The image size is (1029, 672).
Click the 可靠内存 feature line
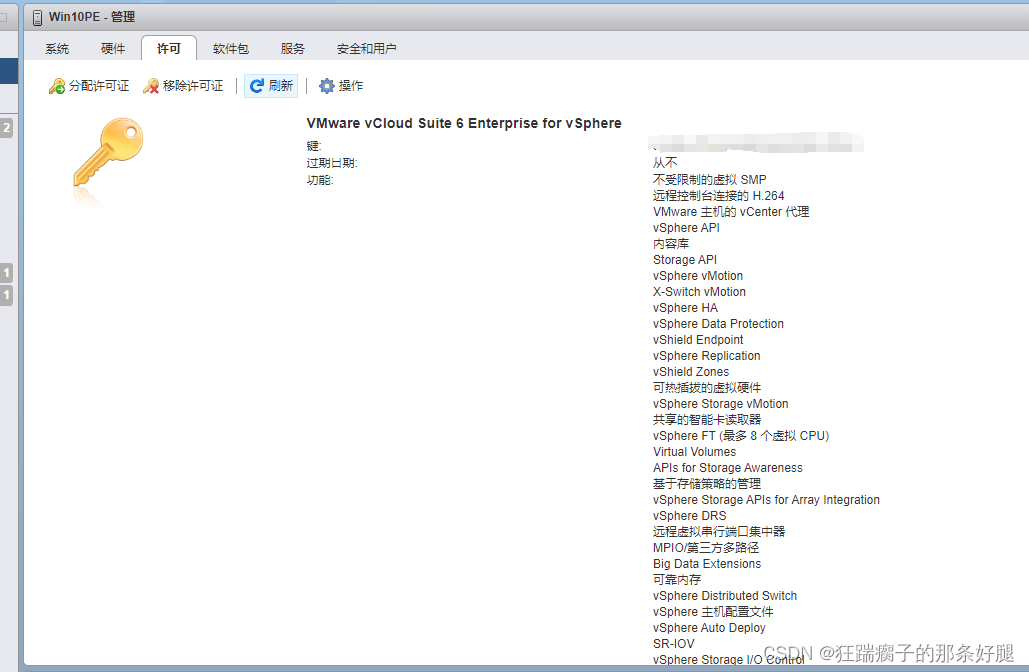677,580
